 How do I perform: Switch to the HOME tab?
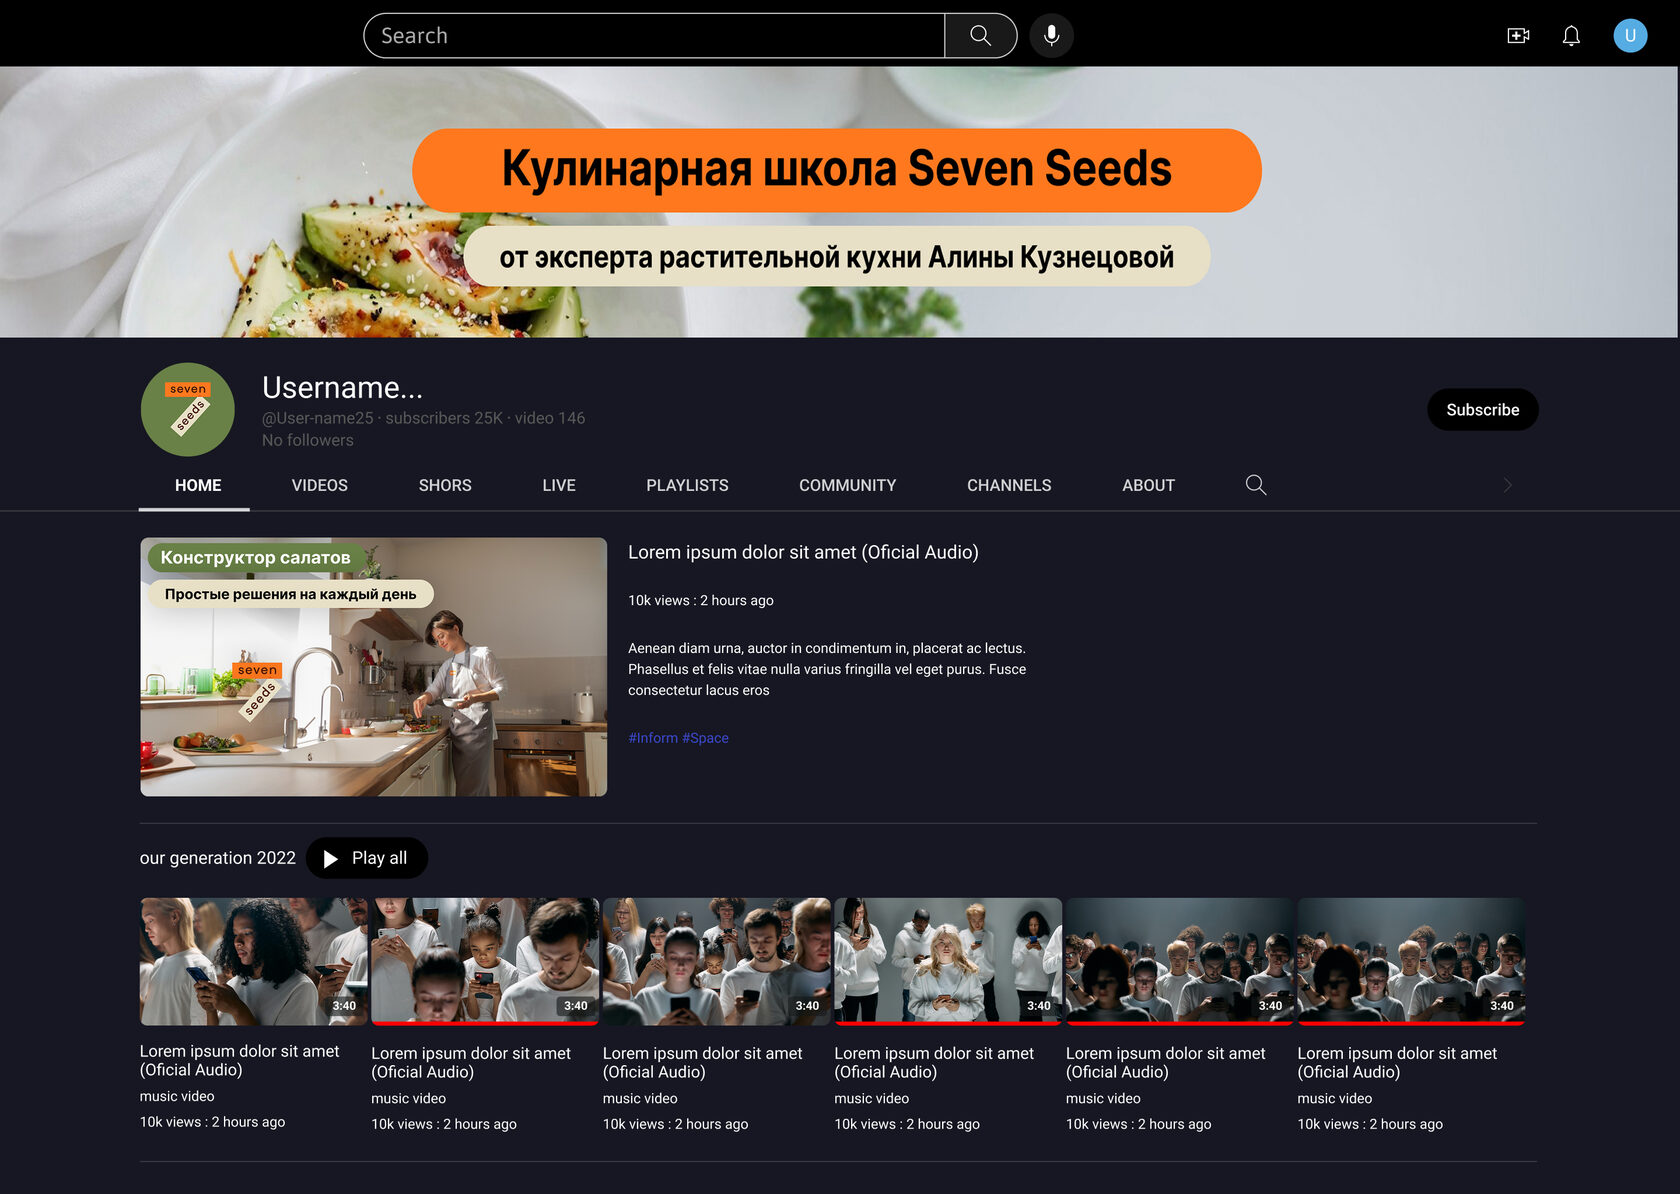click(x=198, y=485)
